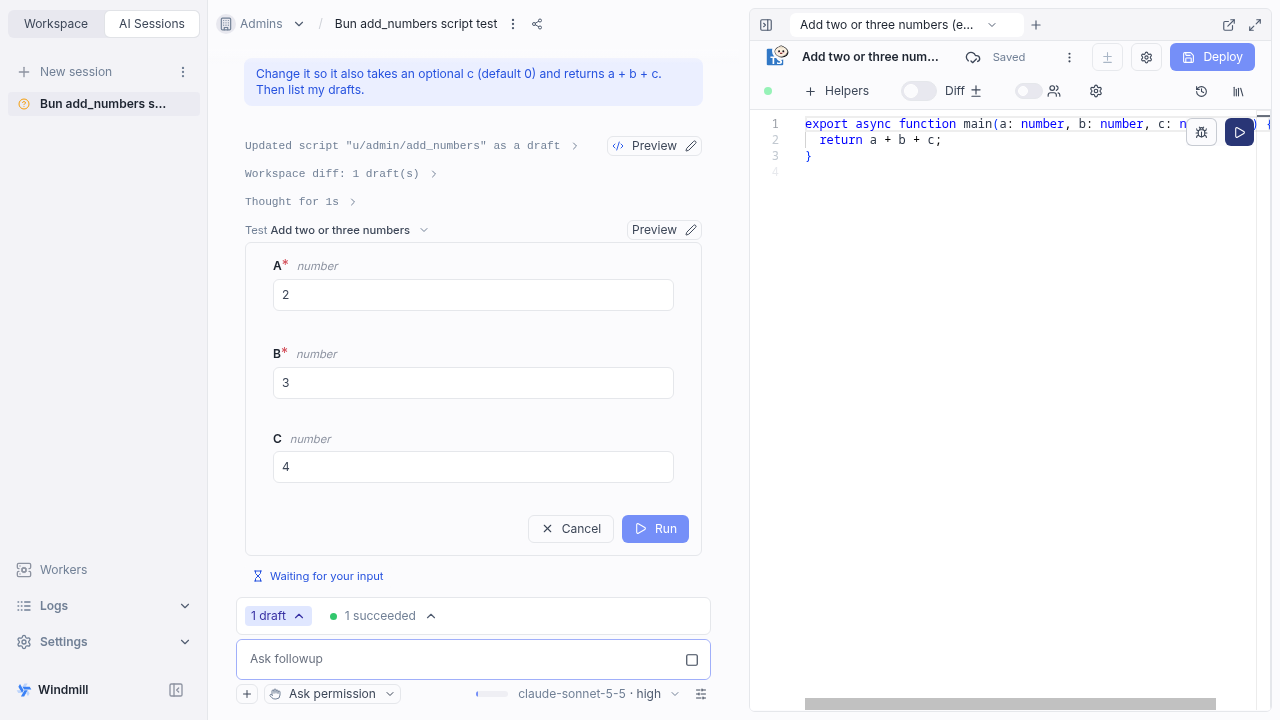Open the tuning sliders icon next to the model selector
Viewport: 1280px width, 720px height.
[x=701, y=694]
